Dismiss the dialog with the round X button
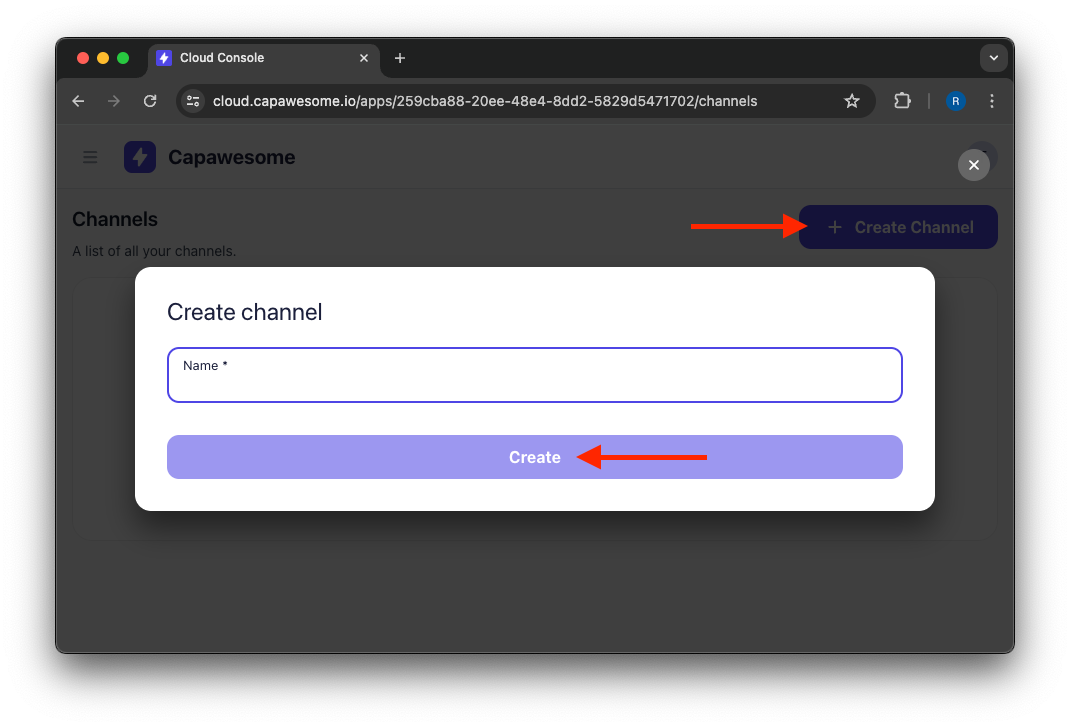1070x727 pixels. (x=974, y=165)
